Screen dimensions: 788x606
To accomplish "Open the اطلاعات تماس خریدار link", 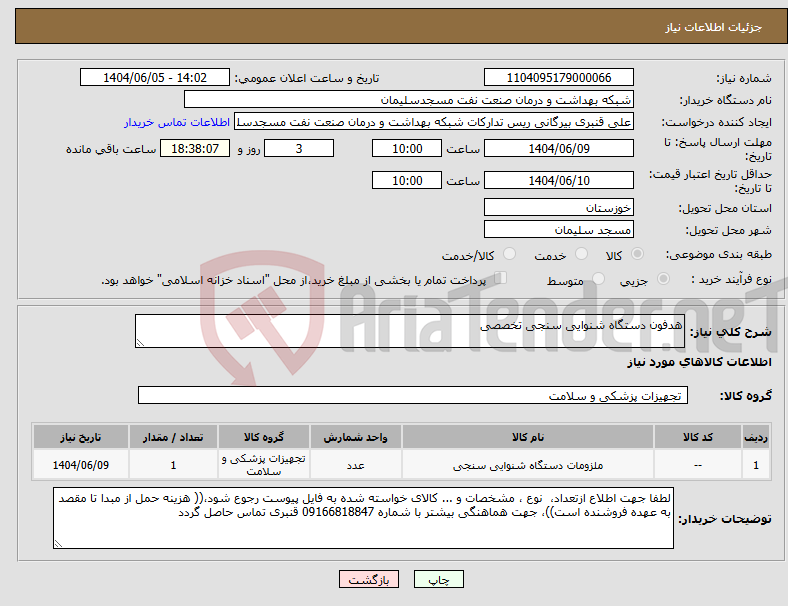I will pyautogui.click(x=177, y=122).
